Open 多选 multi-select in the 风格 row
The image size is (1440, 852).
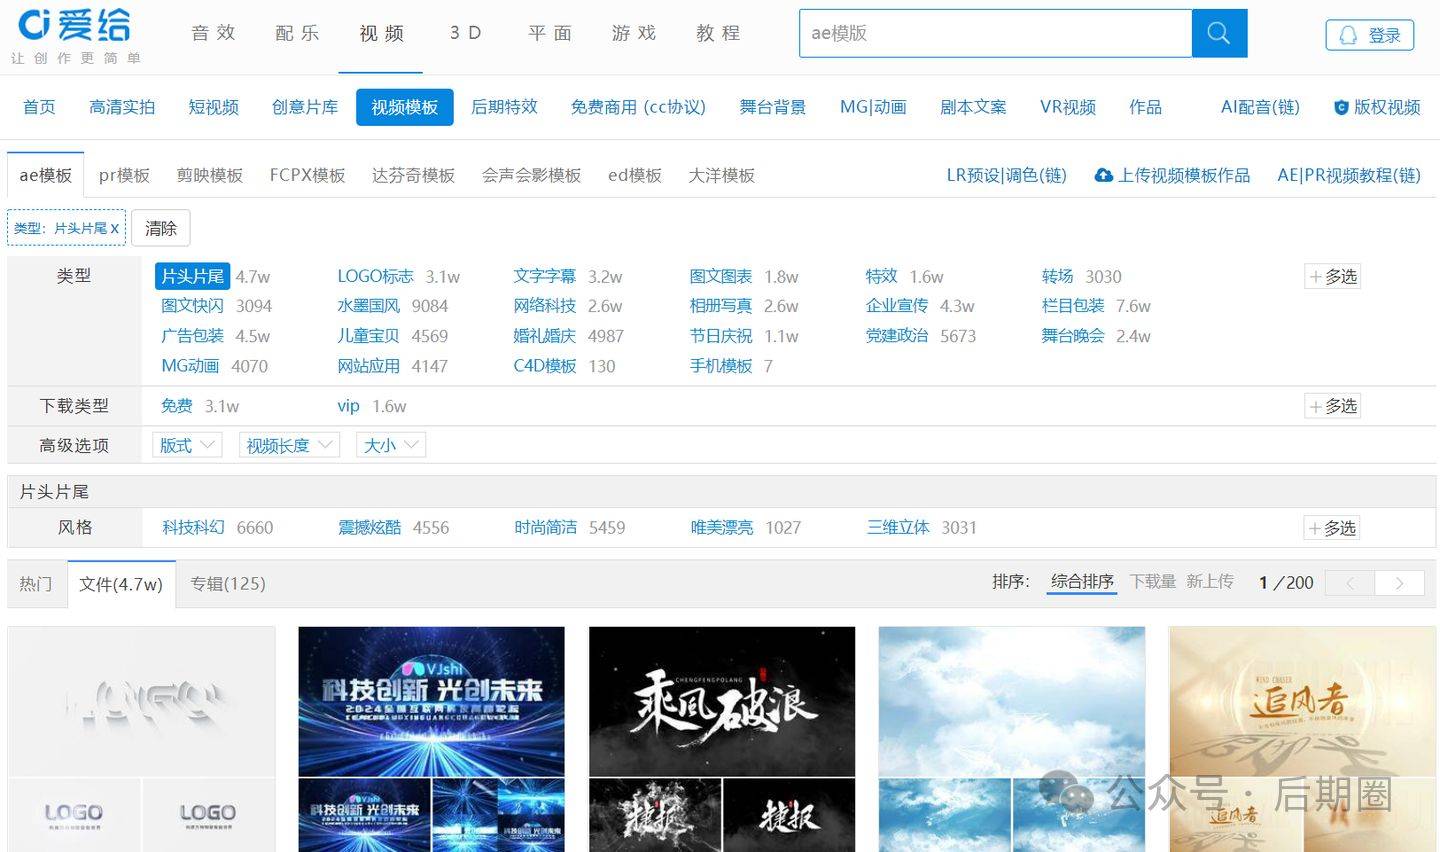click(x=1332, y=527)
